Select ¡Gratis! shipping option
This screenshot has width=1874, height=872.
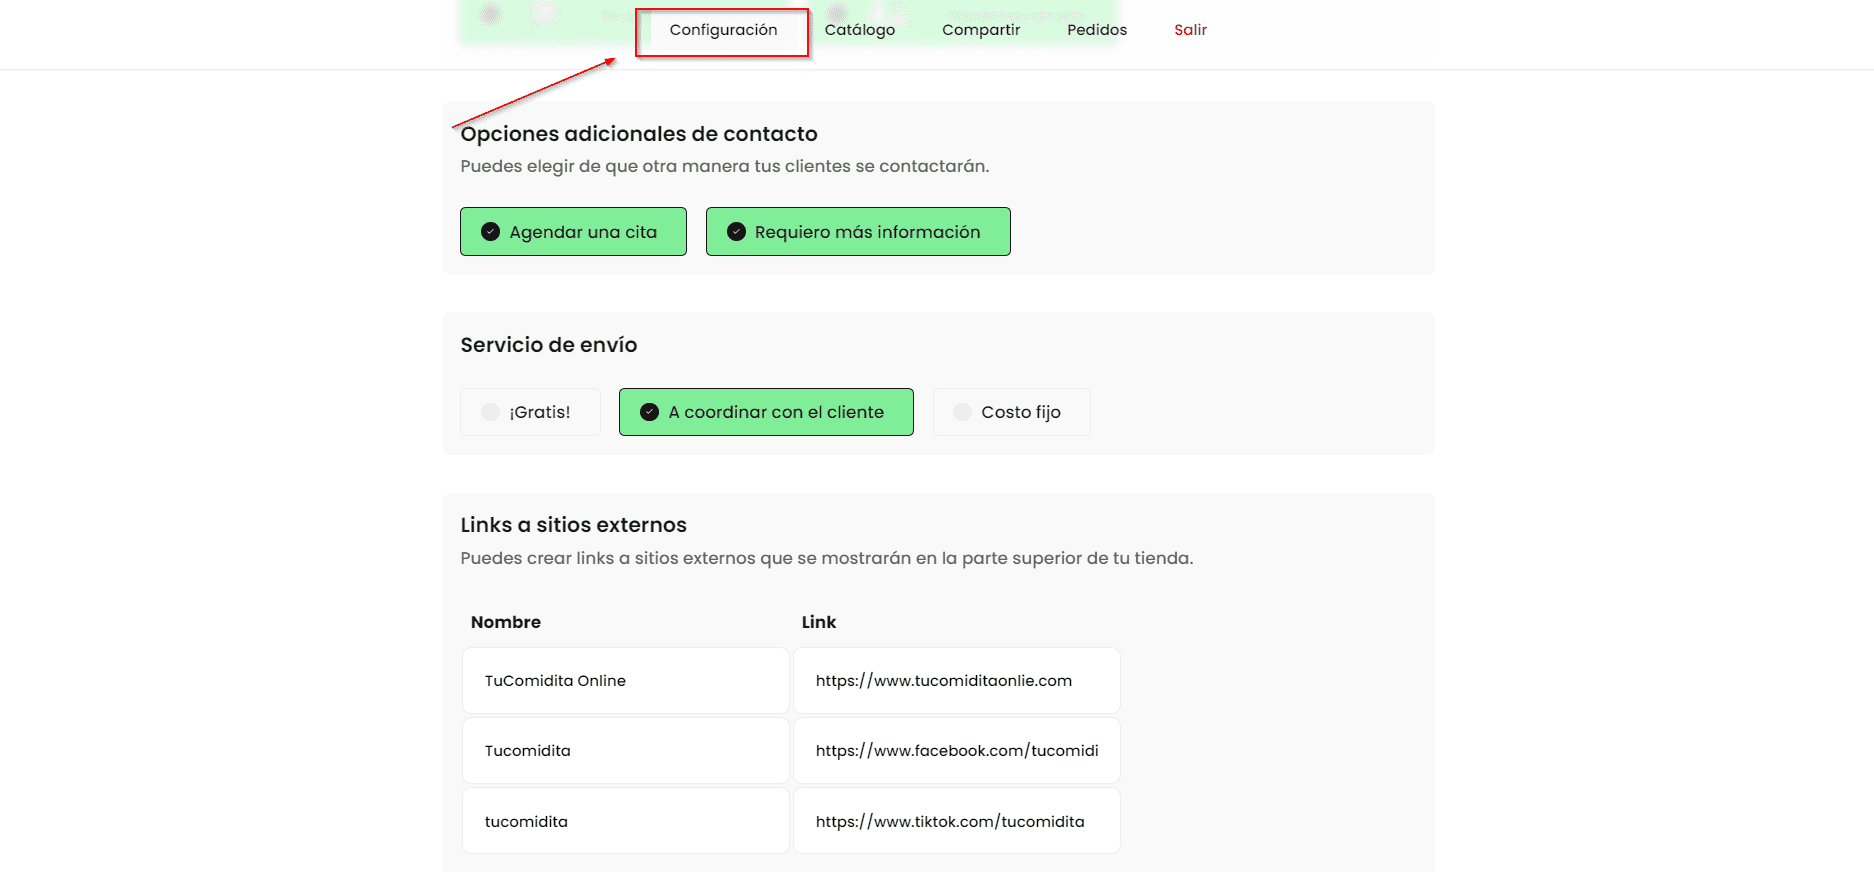[x=530, y=412]
